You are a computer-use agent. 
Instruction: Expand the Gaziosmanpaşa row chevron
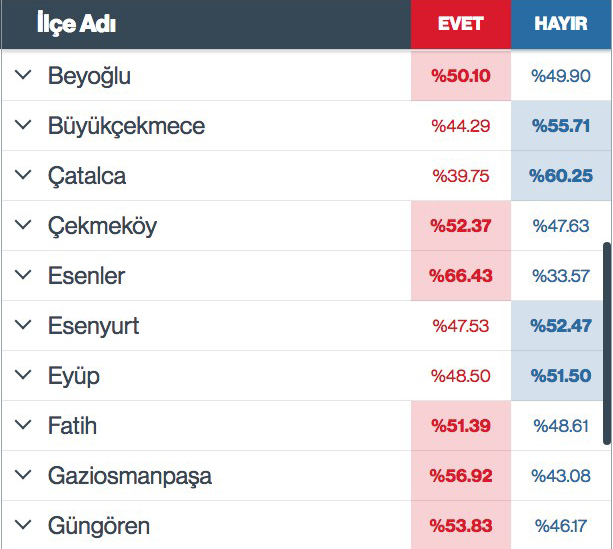point(23,475)
